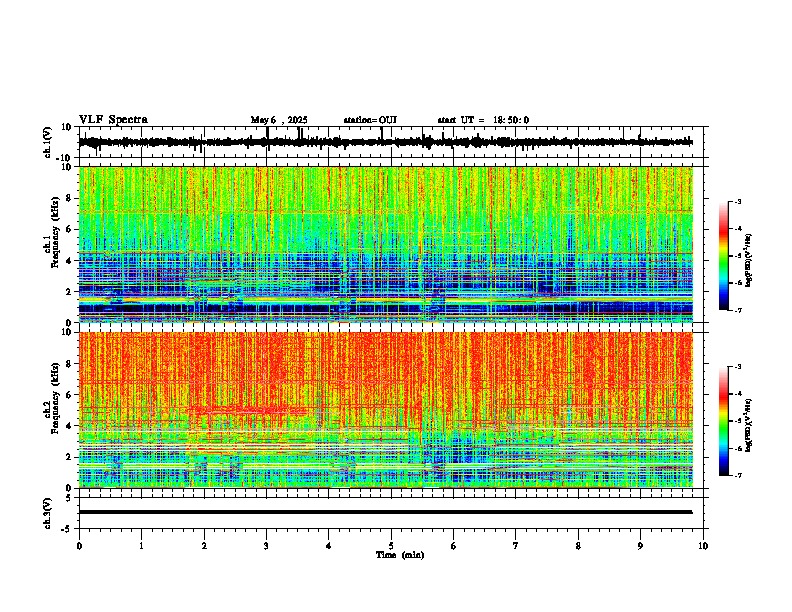Click the ch.1 color bar log(PSD) unit label
792x612 pixels.
[749, 261]
